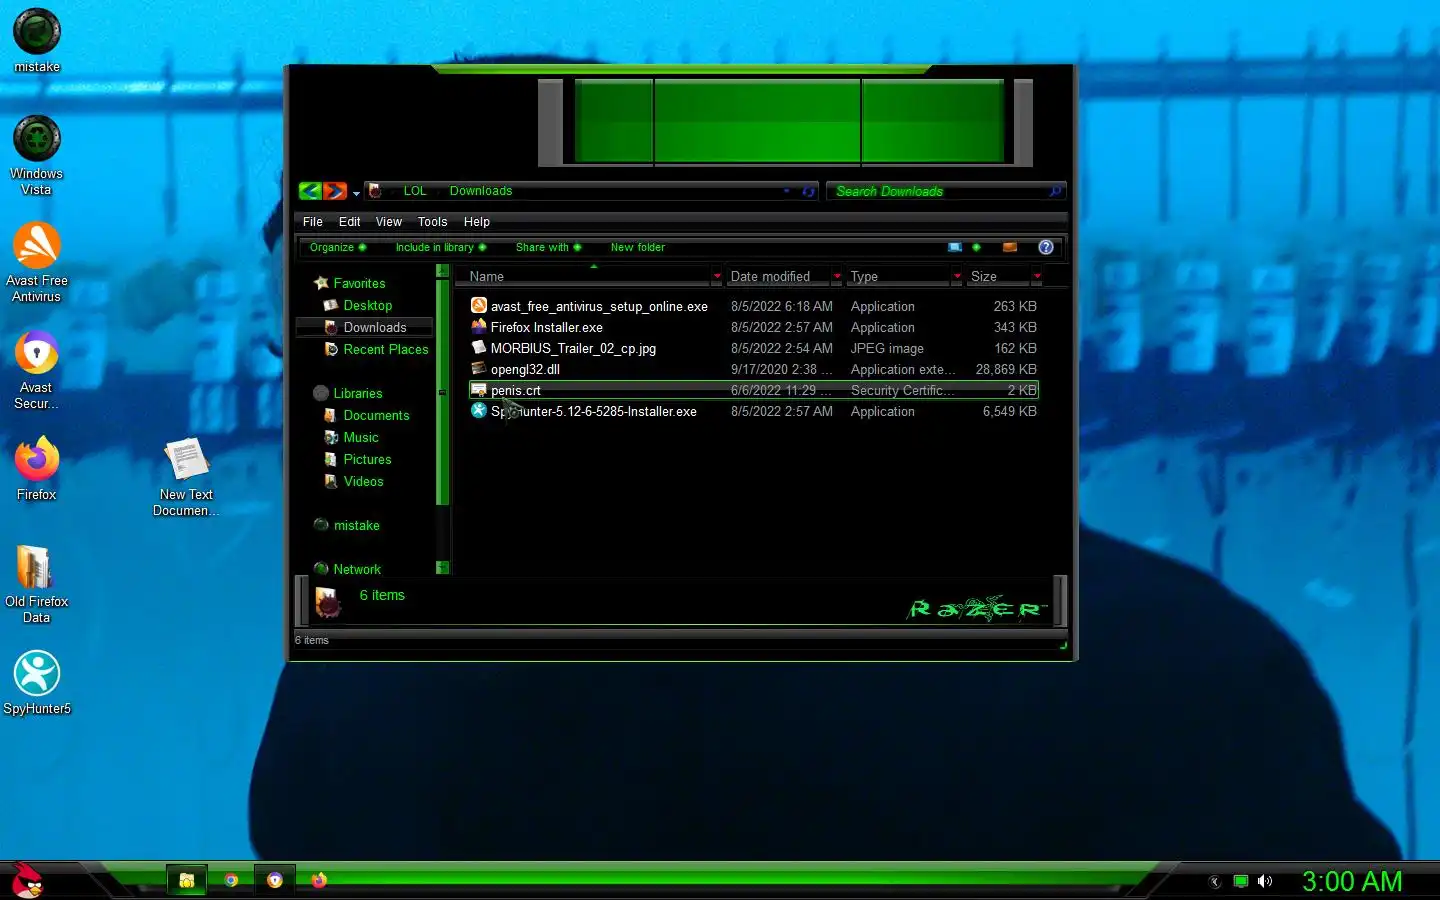The width and height of the screenshot is (1440, 900).
Task: Click the Angry Birds Start button
Action: 29,881
